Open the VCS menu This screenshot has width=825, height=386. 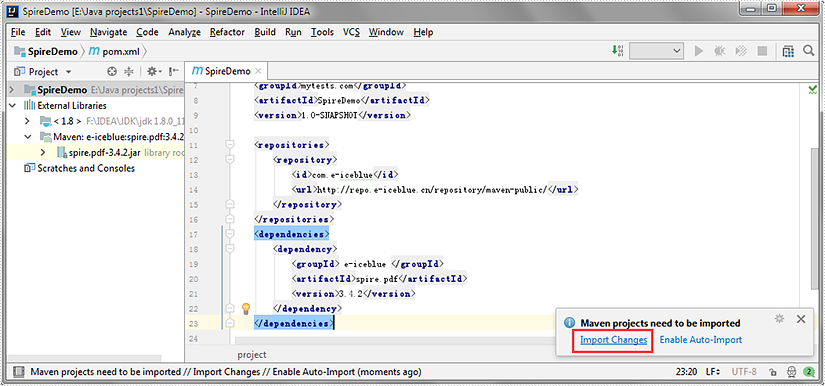(x=351, y=32)
